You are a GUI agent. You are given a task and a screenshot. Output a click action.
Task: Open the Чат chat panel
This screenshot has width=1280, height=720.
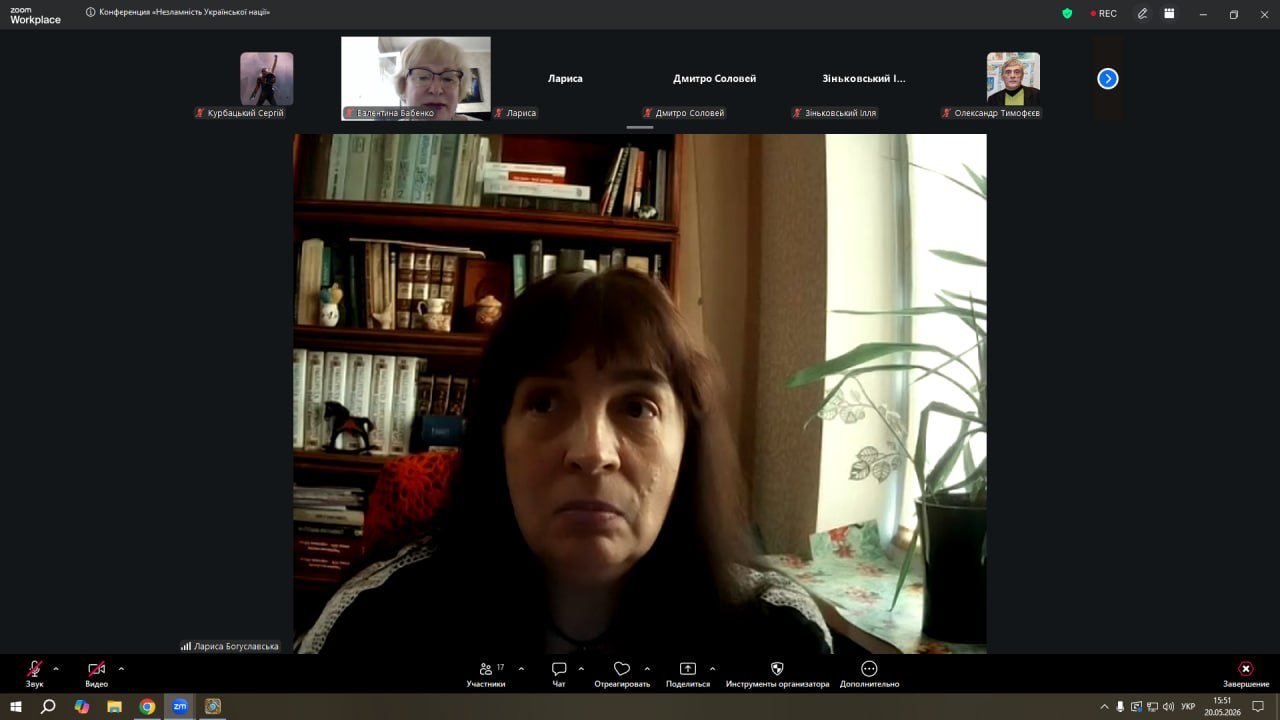[x=559, y=673]
